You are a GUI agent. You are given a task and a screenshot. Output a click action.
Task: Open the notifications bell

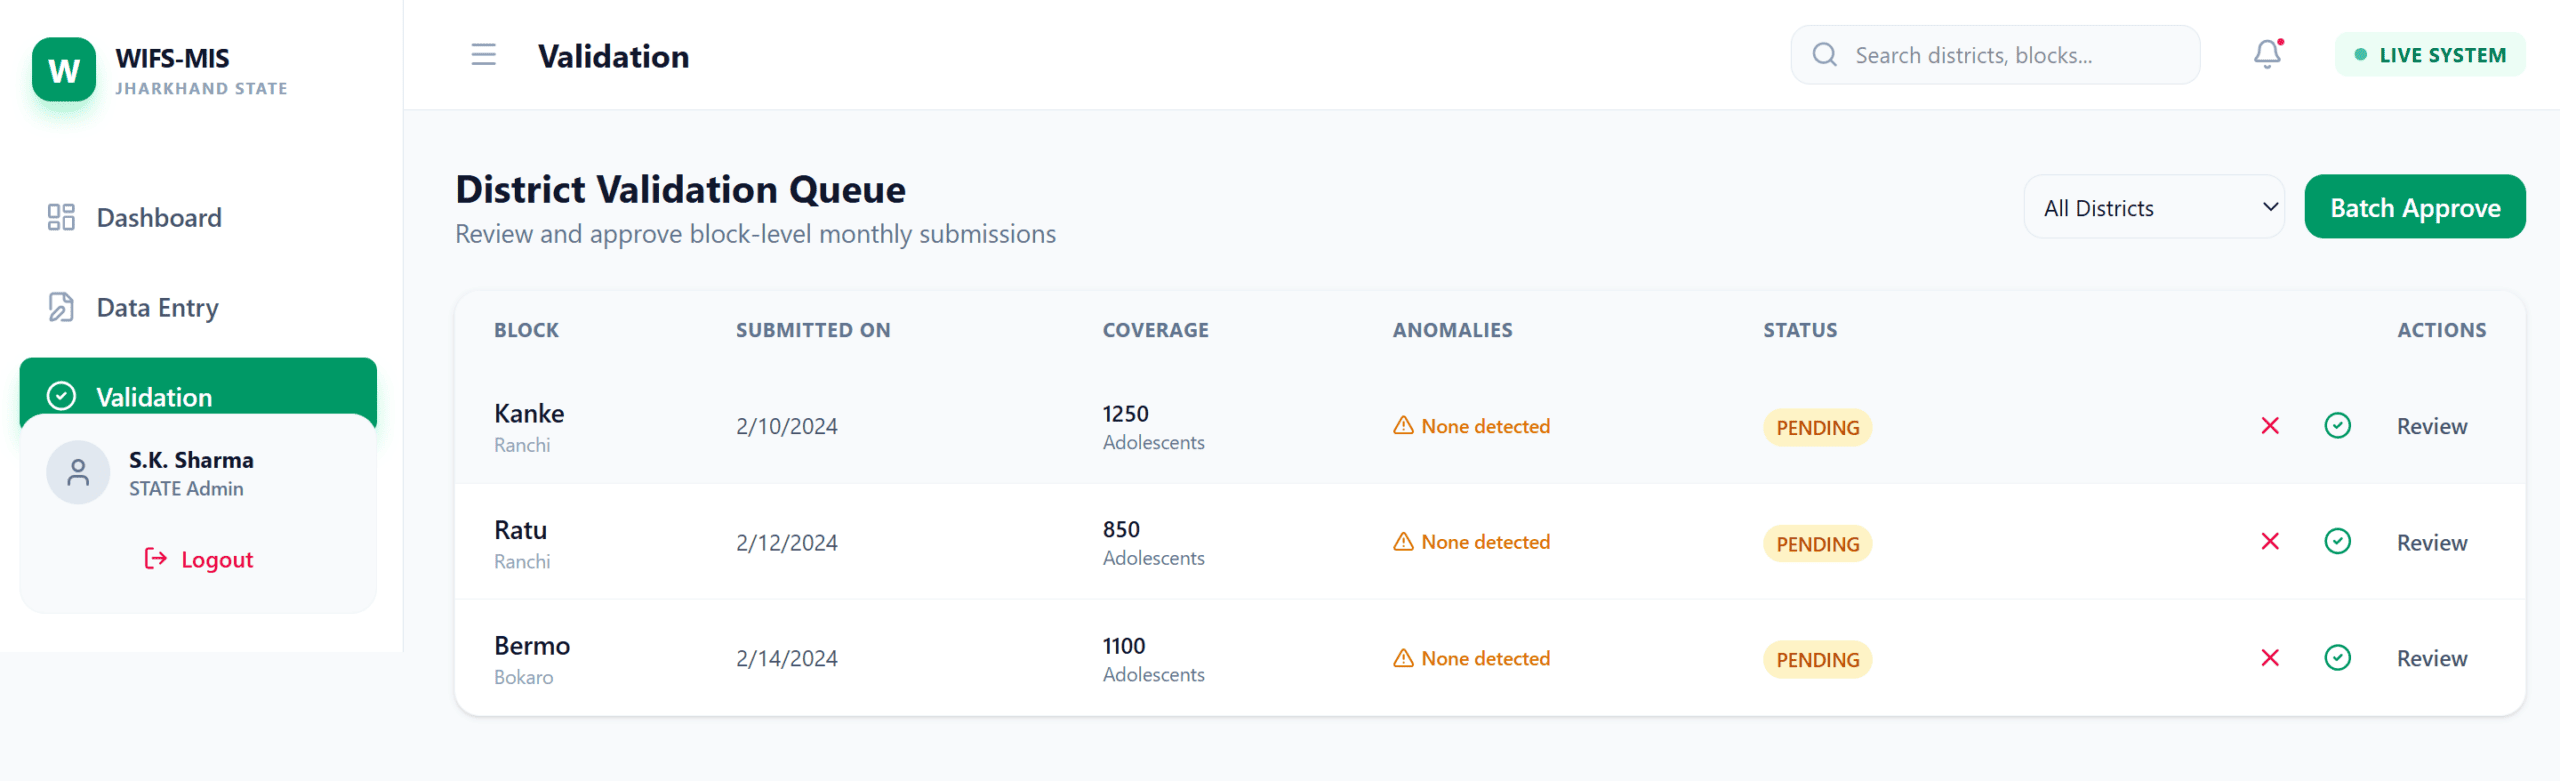point(2267,54)
